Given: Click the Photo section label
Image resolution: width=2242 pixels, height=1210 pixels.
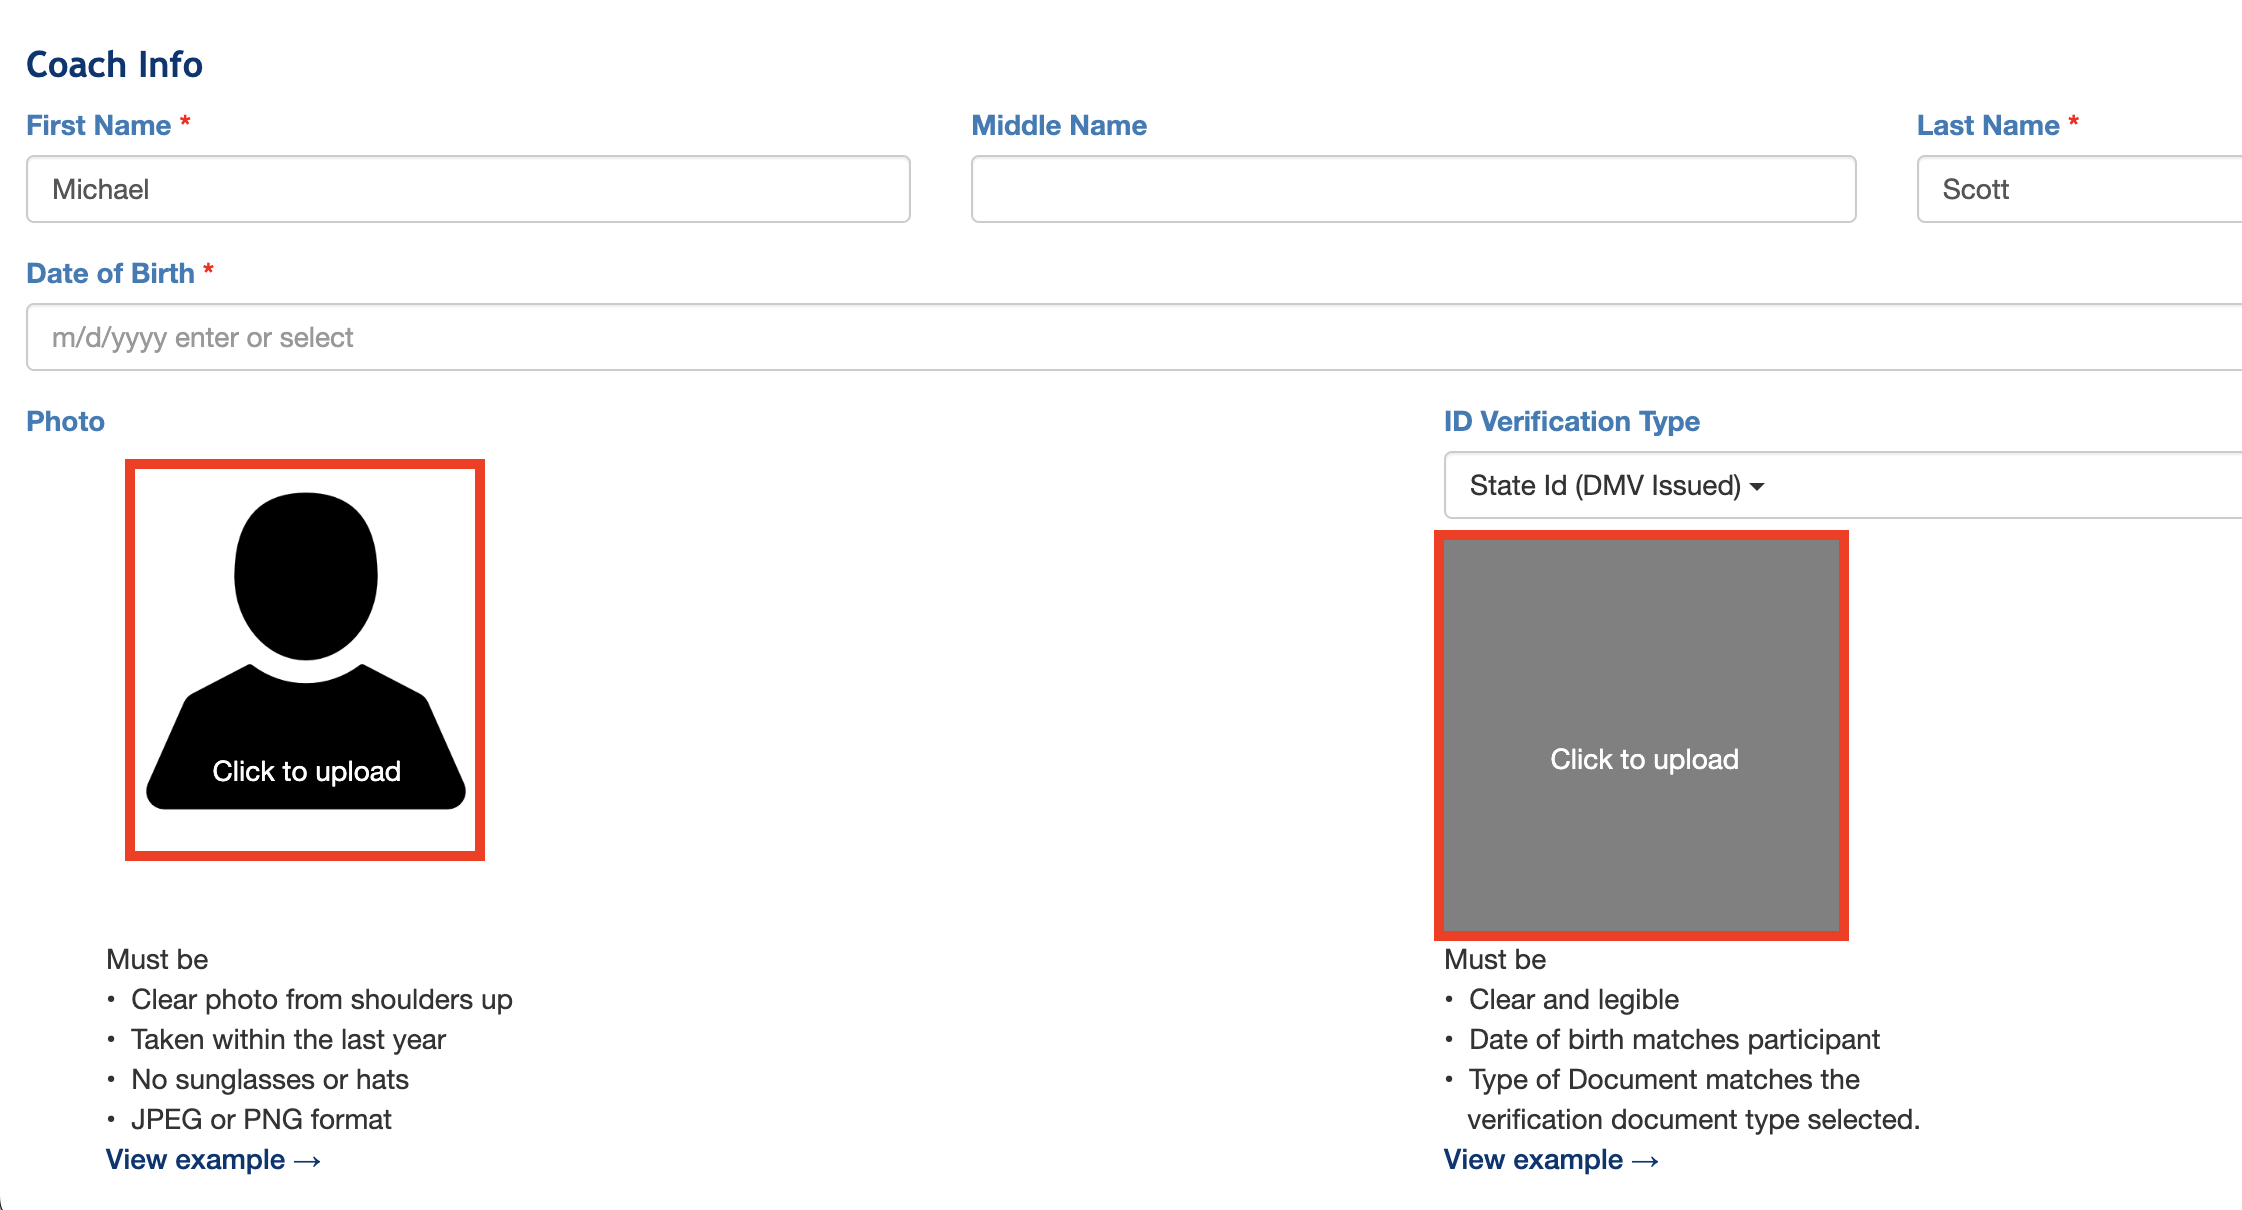Looking at the screenshot, I should click(65, 421).
